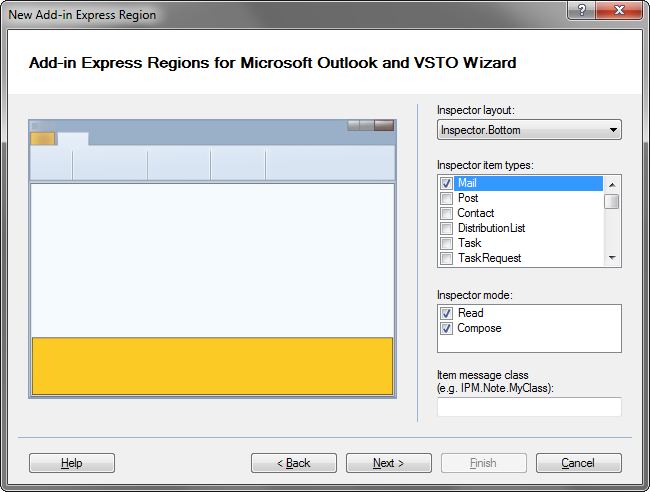The width and height of the screenshot is (650, 492).
Task: Open the Inspector layout dropdown
Action: (529, 130)
